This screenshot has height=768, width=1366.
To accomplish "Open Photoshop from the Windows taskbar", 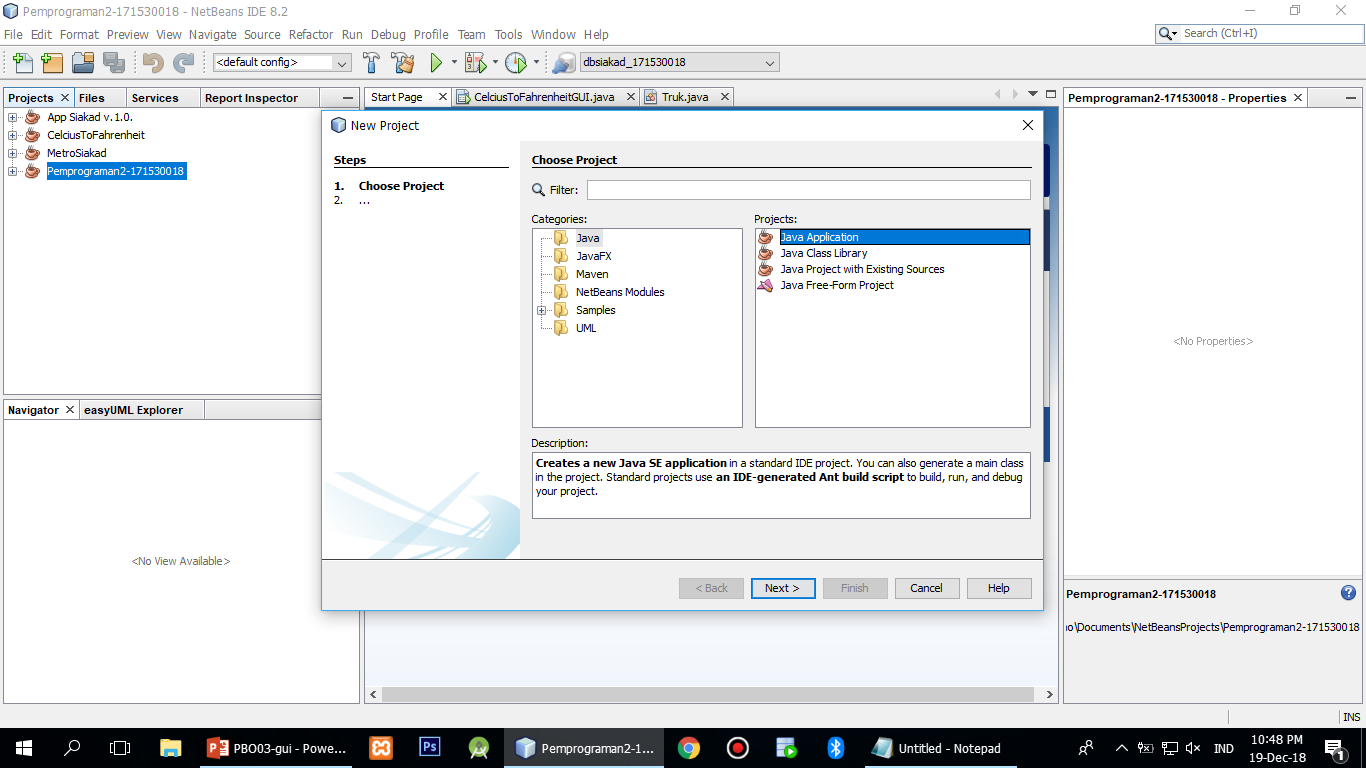I will coord(430,748).
